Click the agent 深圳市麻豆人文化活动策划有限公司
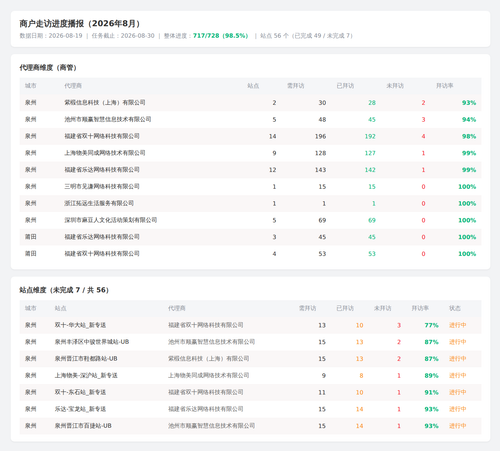Image resolution: width=500 pixels, height=451 pixels. pyautogui.click(x=111, y=220)
